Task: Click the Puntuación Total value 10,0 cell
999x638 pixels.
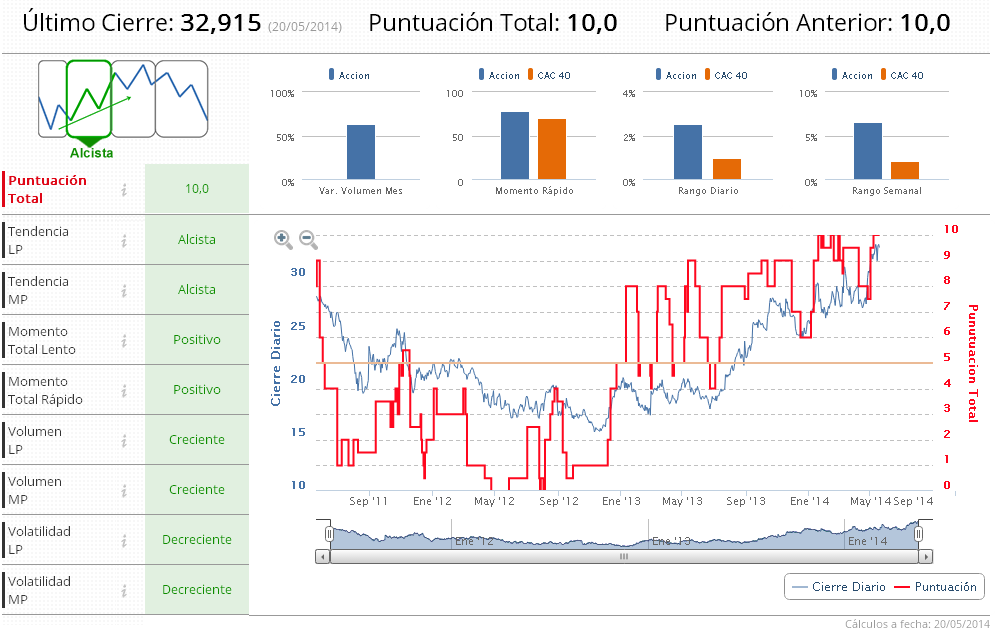Action: (197, 189)
